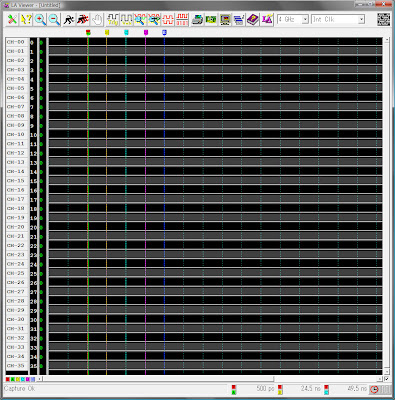The width and height of the screenshot is (395, 400).
Task: Click the printer icon in toolbar
Action: click(x=197, y=20)
